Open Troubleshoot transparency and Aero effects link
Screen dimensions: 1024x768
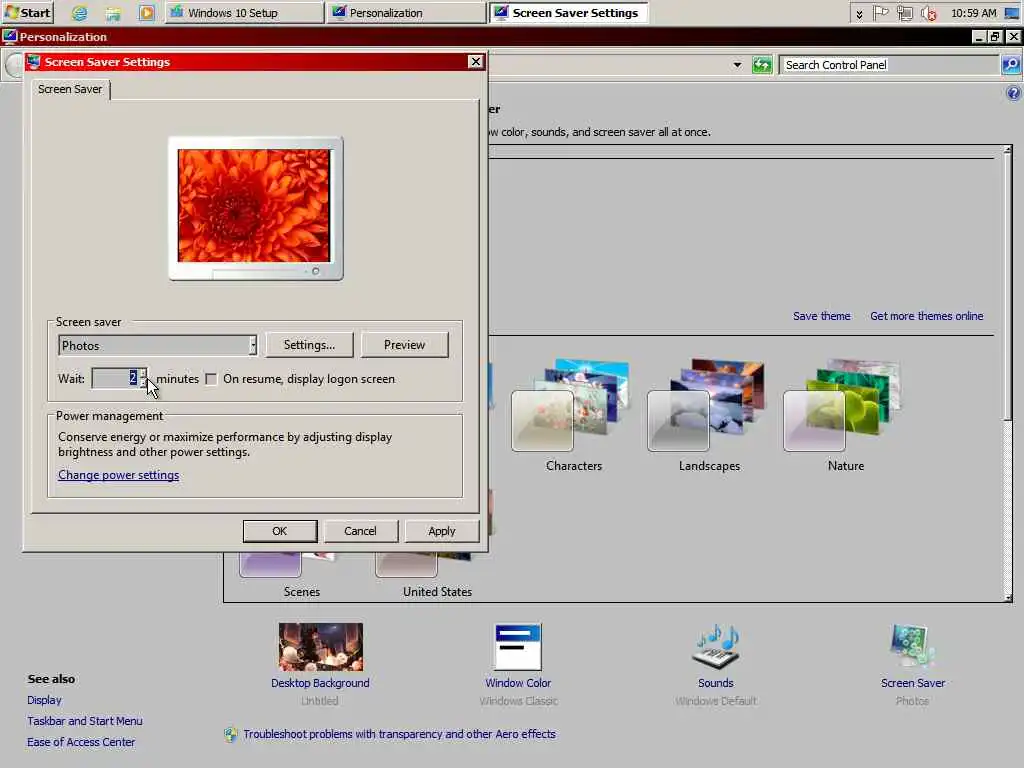click(399, 734)
